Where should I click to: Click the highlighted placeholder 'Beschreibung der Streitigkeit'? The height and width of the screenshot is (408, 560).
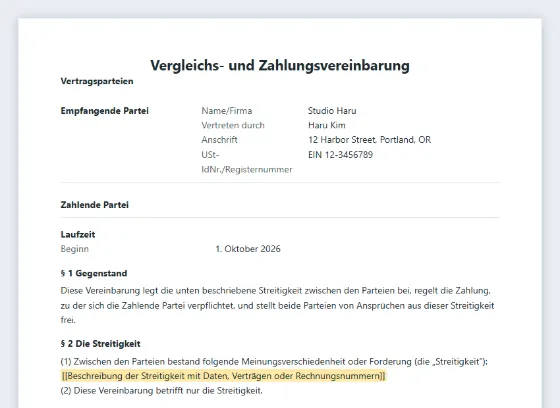(x=223, y=376)
